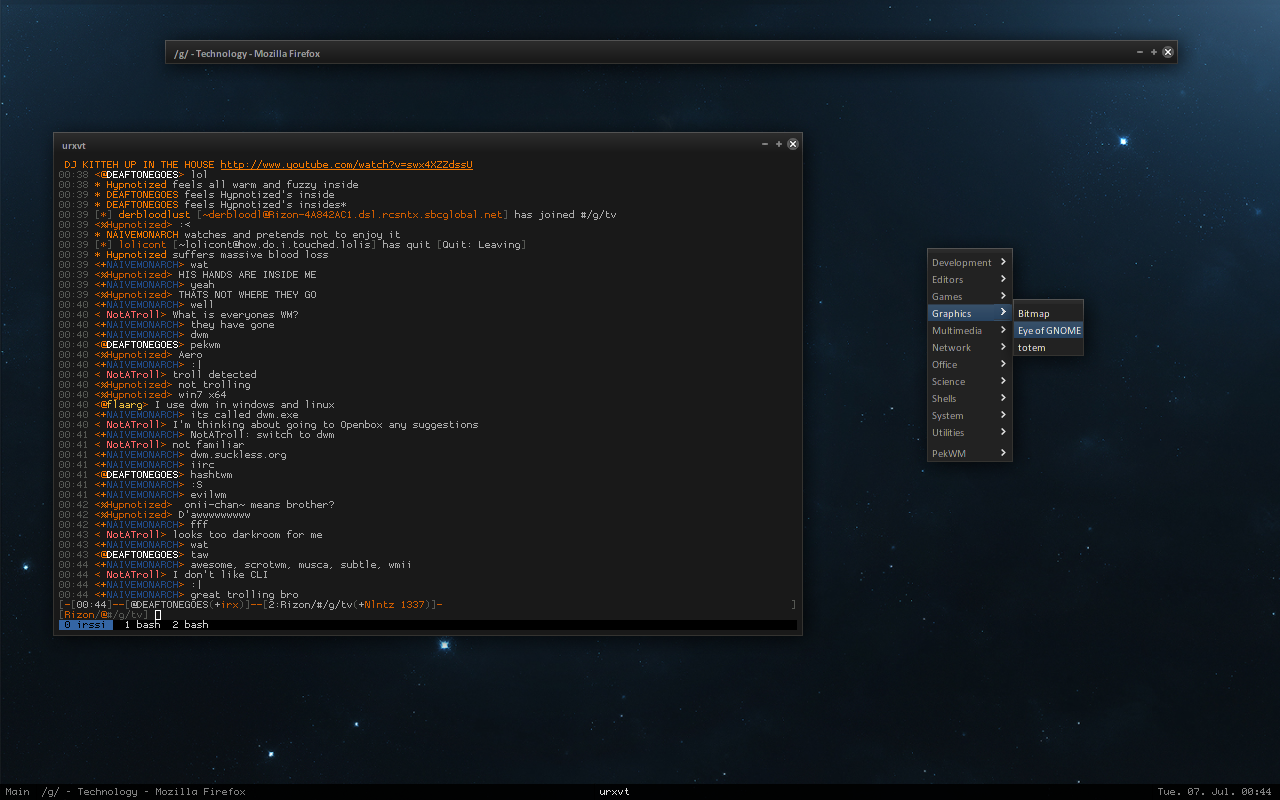This screenshot has width=1280, height=800.
Task: Switch to the '1 bash' screen tab
Action: 142,625
